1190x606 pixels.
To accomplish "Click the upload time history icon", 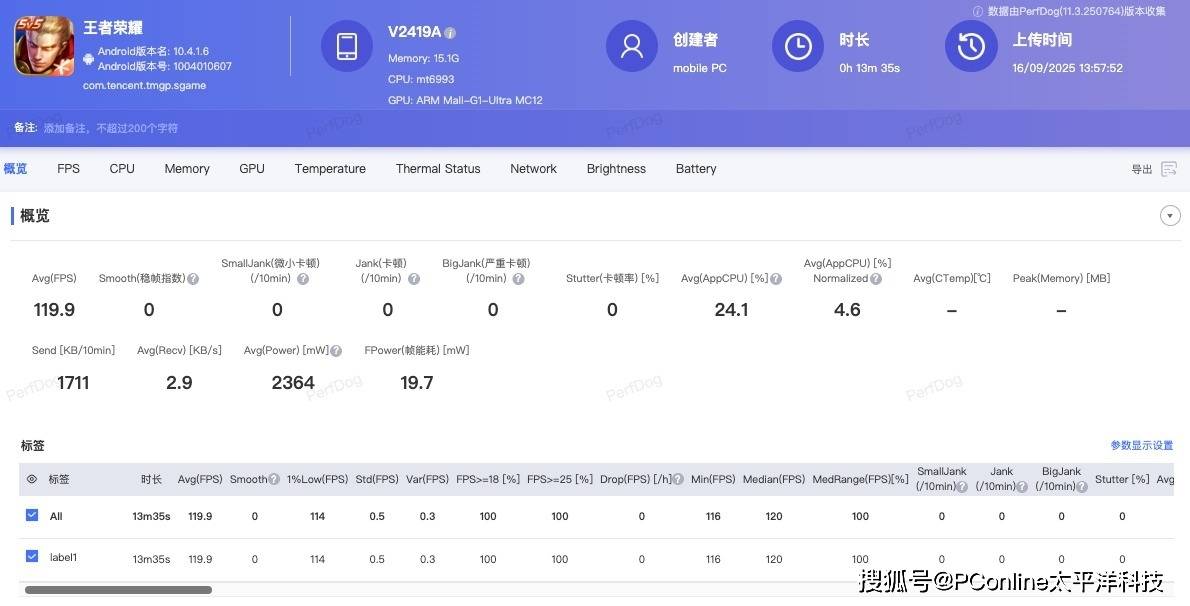I will tap(971, 46).
